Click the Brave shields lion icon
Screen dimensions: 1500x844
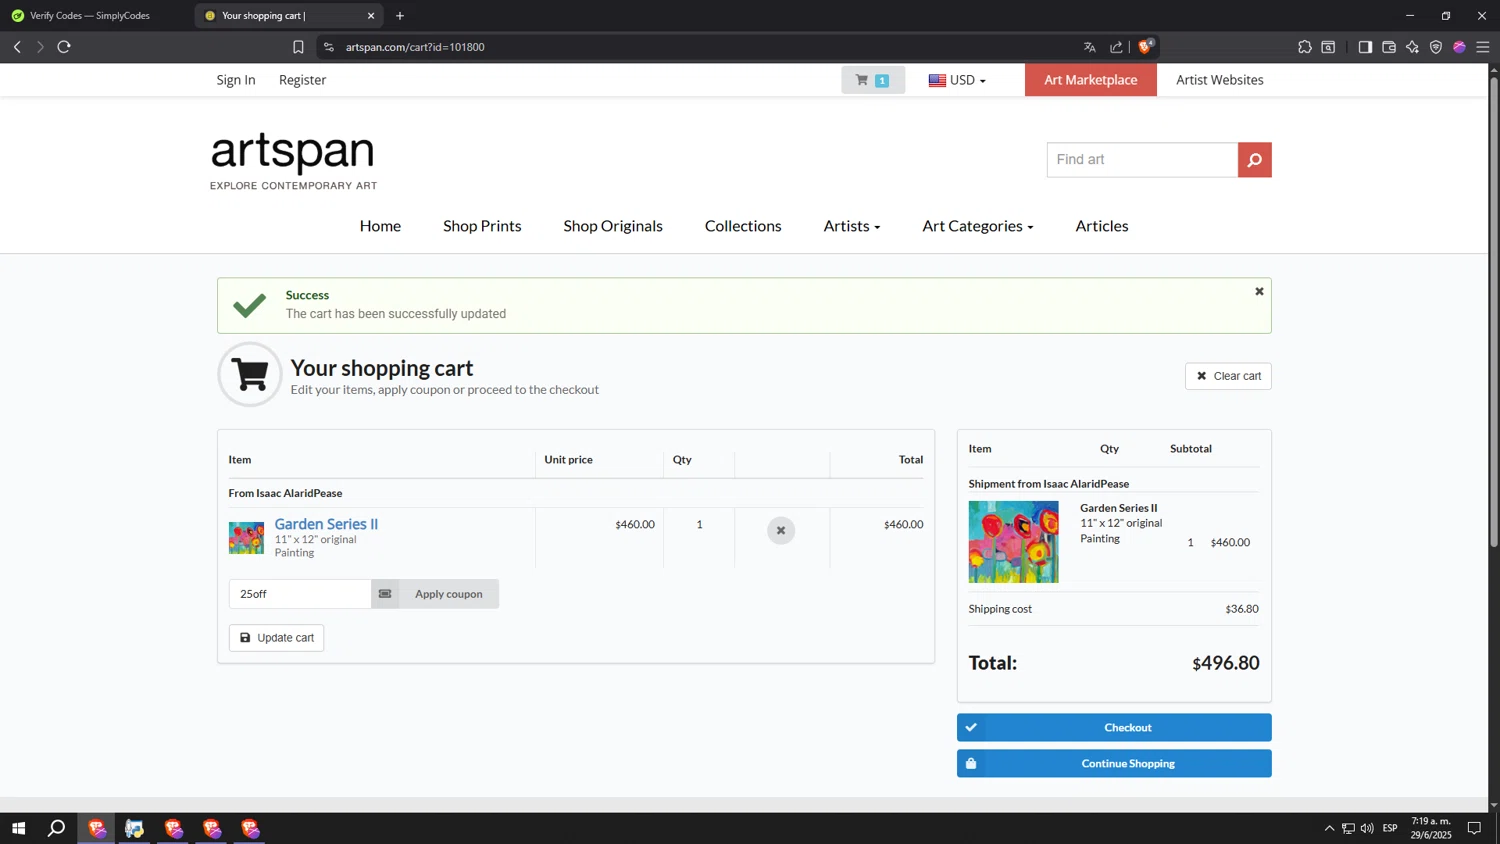tap(1146, 47)
